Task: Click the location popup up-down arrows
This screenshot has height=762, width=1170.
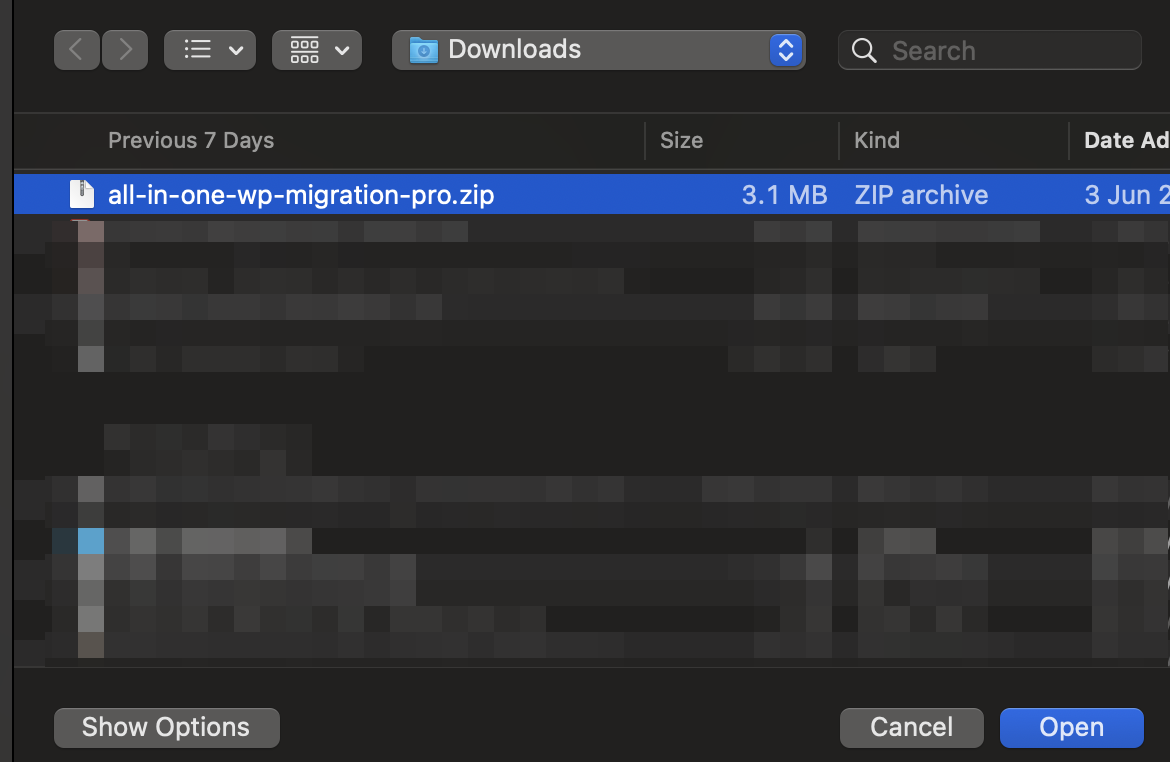Action: click(x=786, y=50)
